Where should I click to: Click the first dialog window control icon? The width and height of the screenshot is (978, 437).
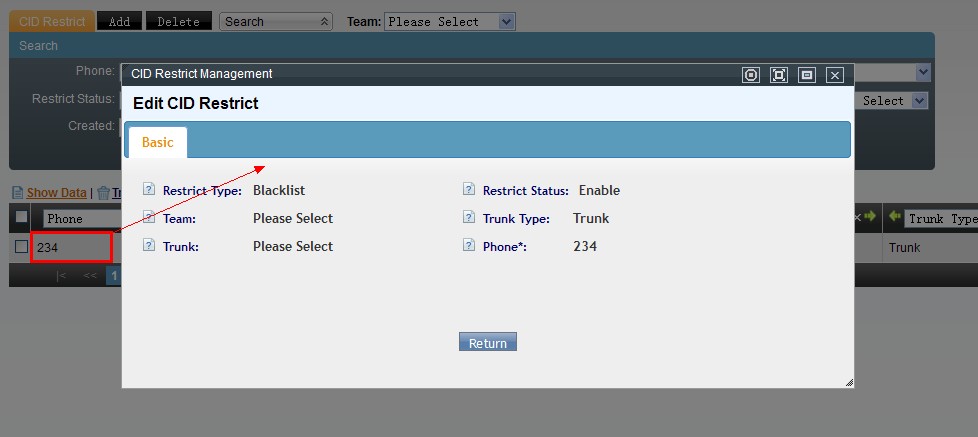point(751,75)
